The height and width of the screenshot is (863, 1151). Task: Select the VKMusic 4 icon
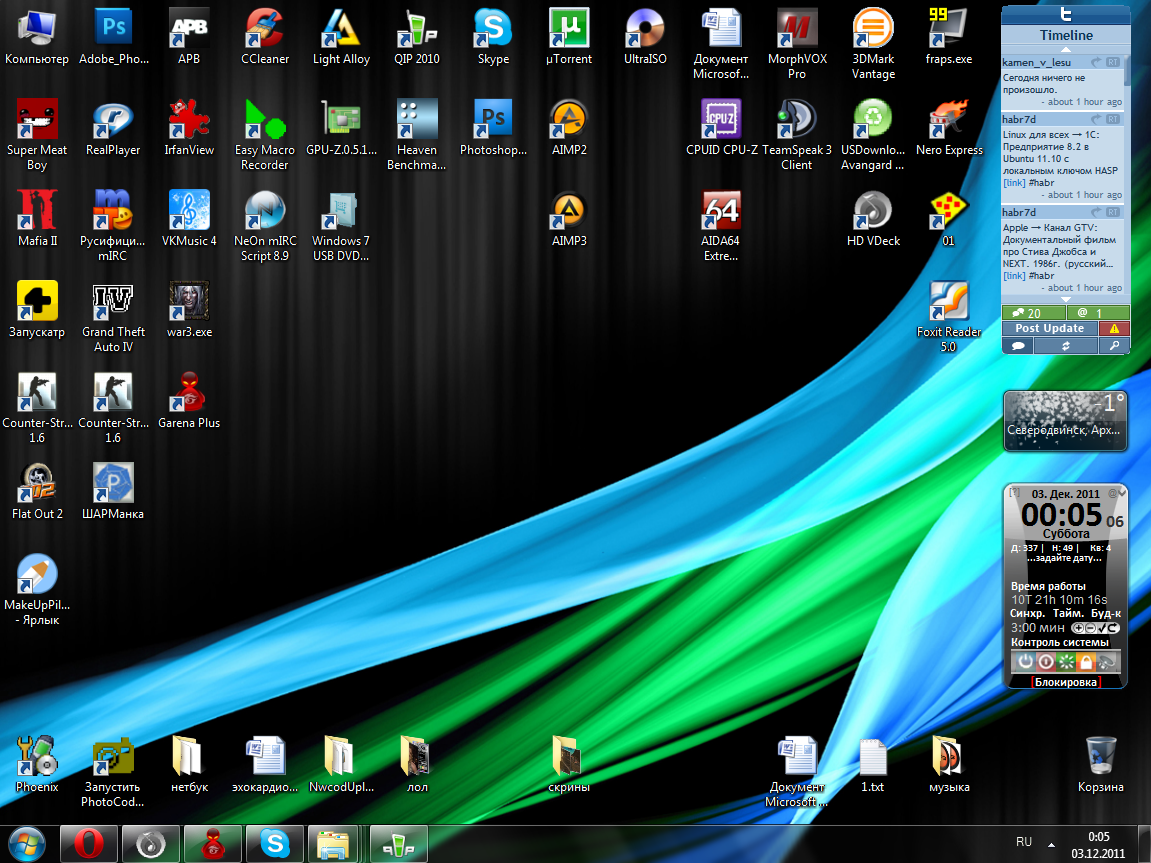pos(189,219)
